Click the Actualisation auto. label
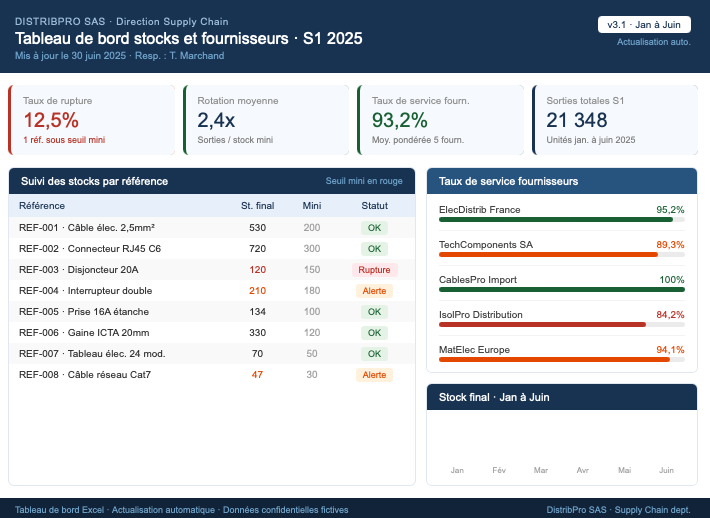710x518 pixels. click(x=653, y=42)
